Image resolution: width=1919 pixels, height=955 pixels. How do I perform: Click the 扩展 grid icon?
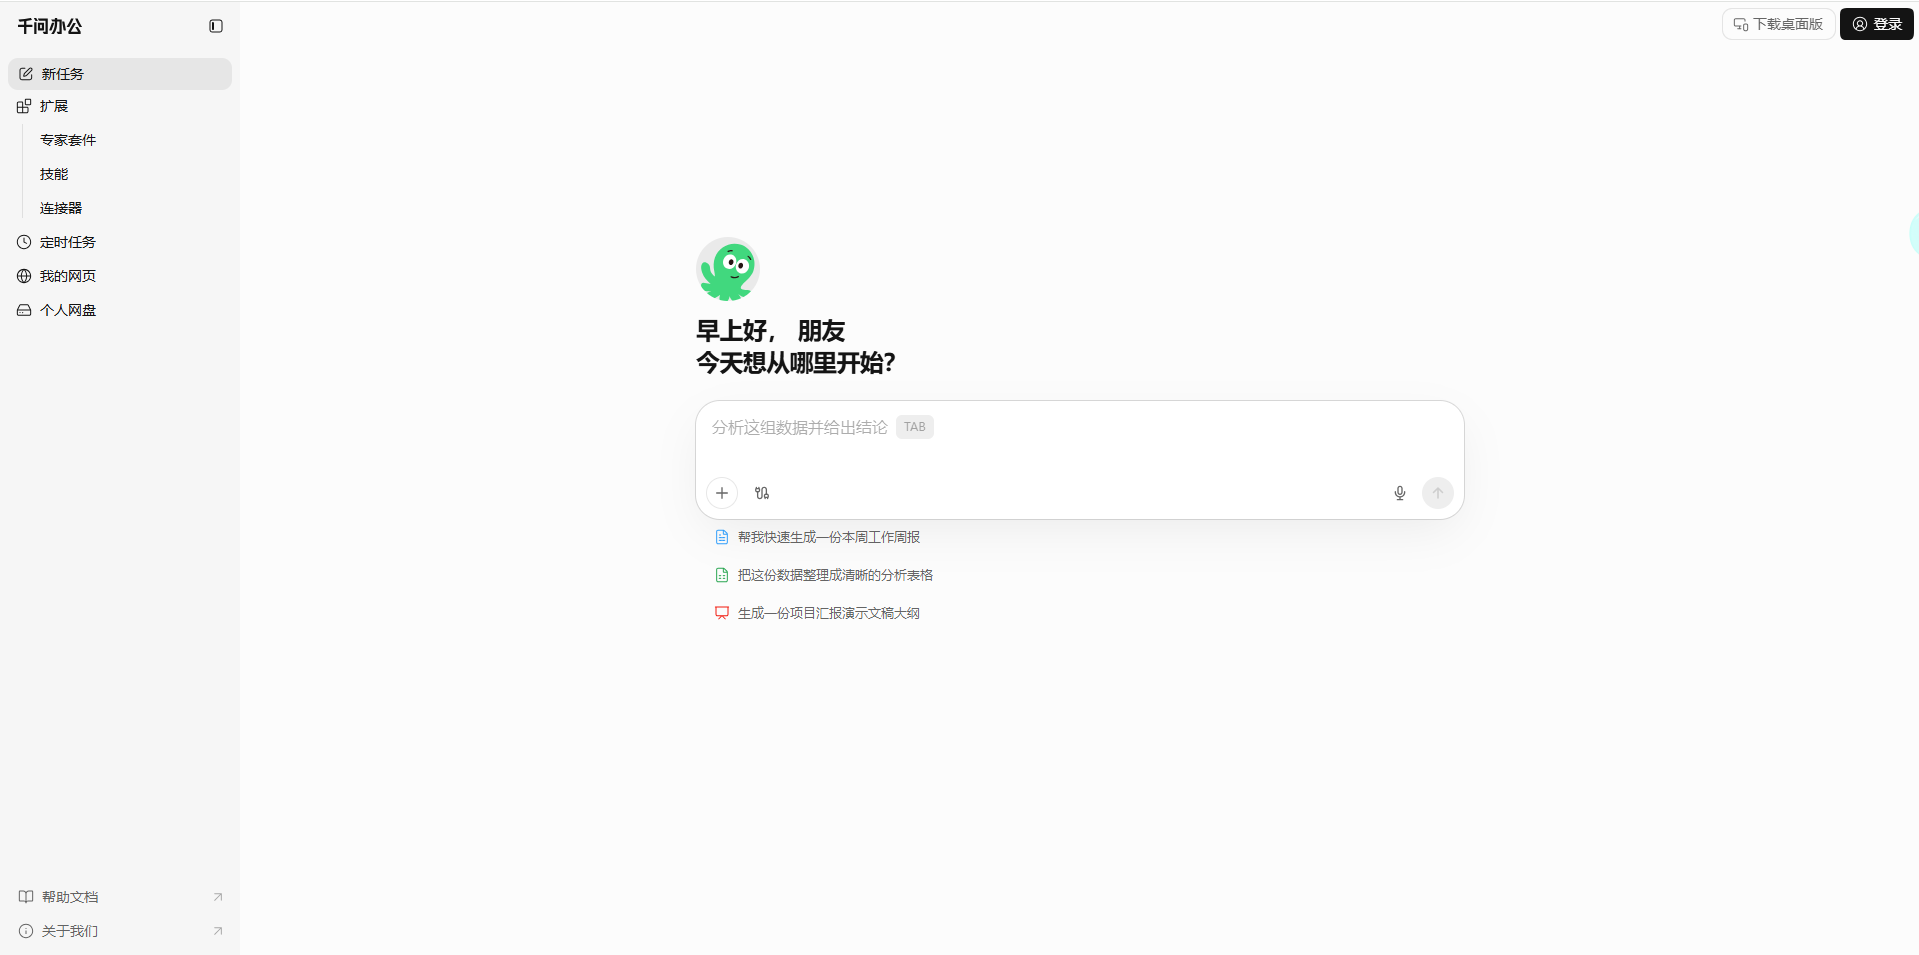24,106
